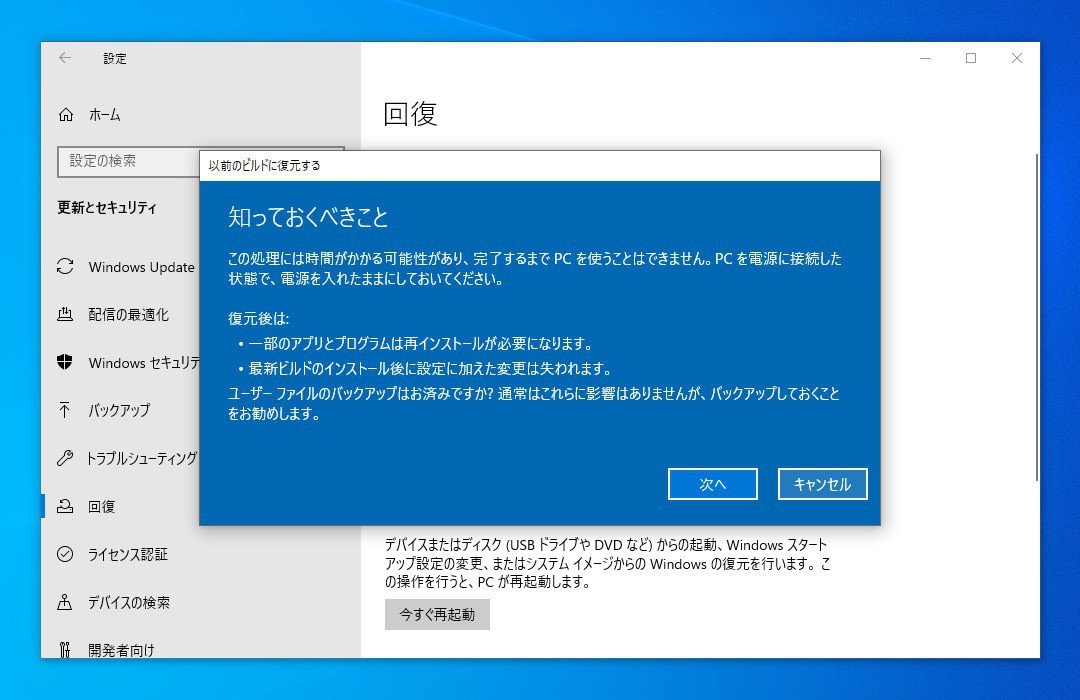The height and width of the screenshot is (700, 1080).
Task: Click the 以前のビルドに復元する dialog title bar
Action: click(539, 165)
